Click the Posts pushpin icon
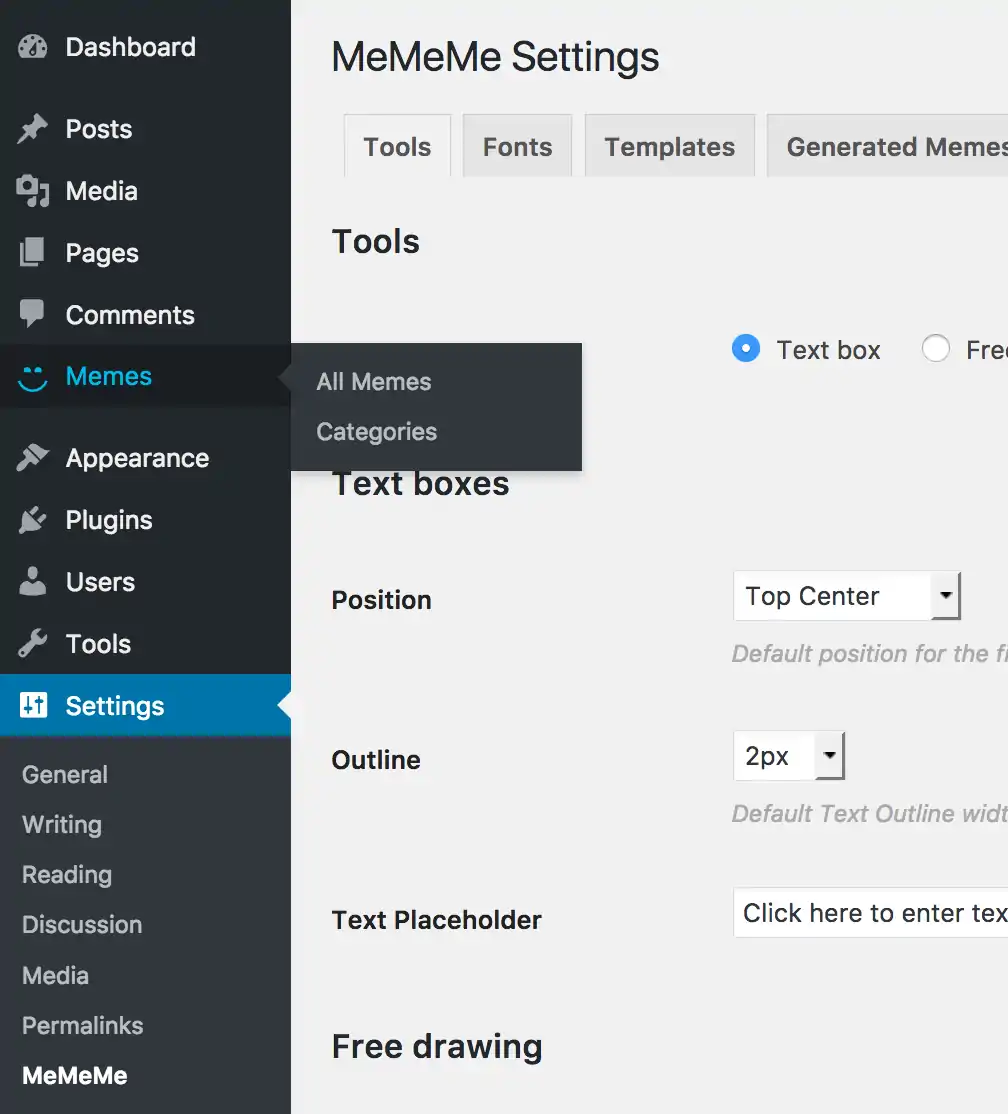This screenshot has width=1008, height=1114. pos(33,128)
